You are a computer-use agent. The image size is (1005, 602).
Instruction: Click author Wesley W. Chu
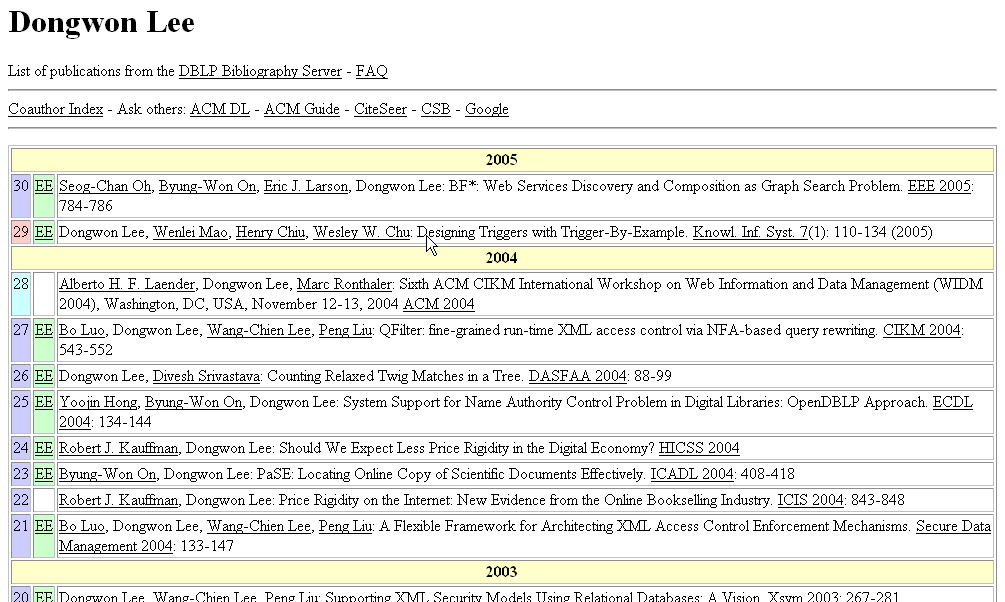point(361,232)
